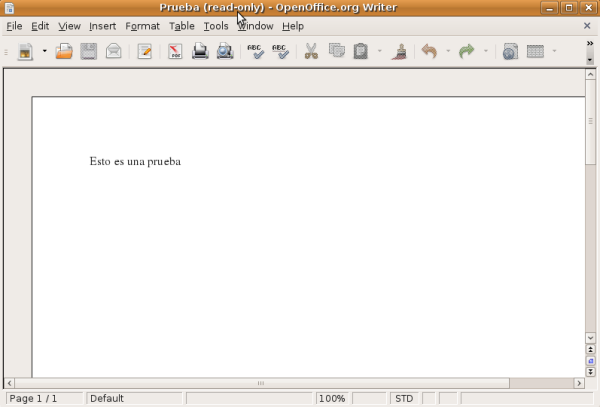This screenshot has height=407, width=600.
Task: Click the New document icon
Action: pyautogui.click(x=25, y=51)
